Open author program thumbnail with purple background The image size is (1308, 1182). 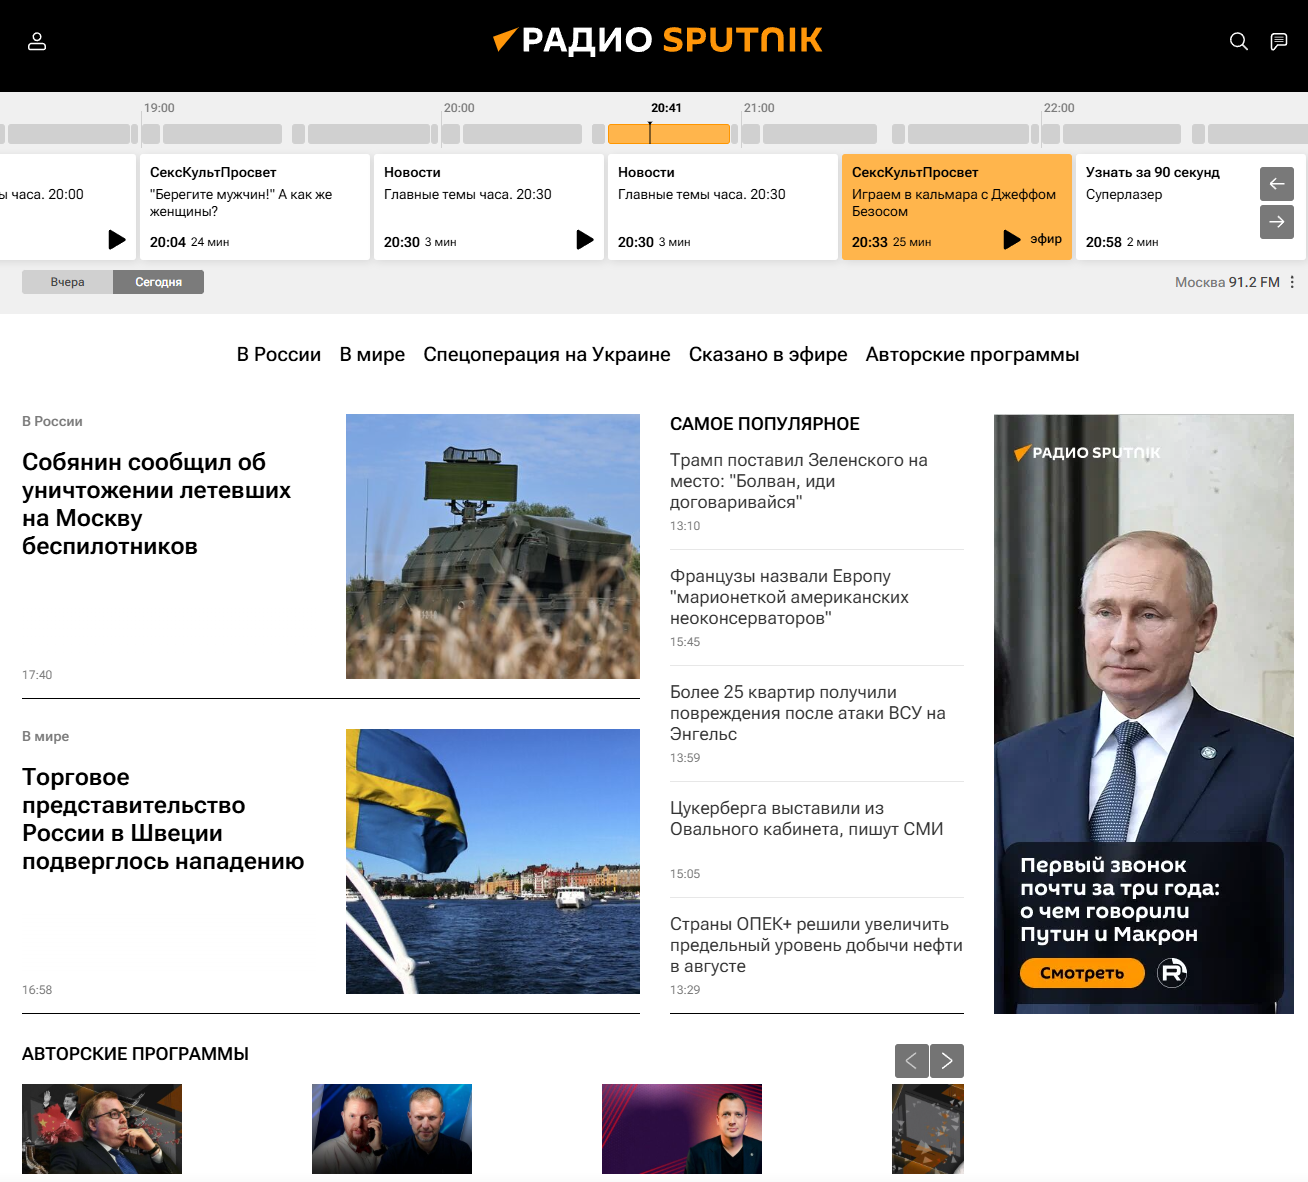tap(682, 1129)
